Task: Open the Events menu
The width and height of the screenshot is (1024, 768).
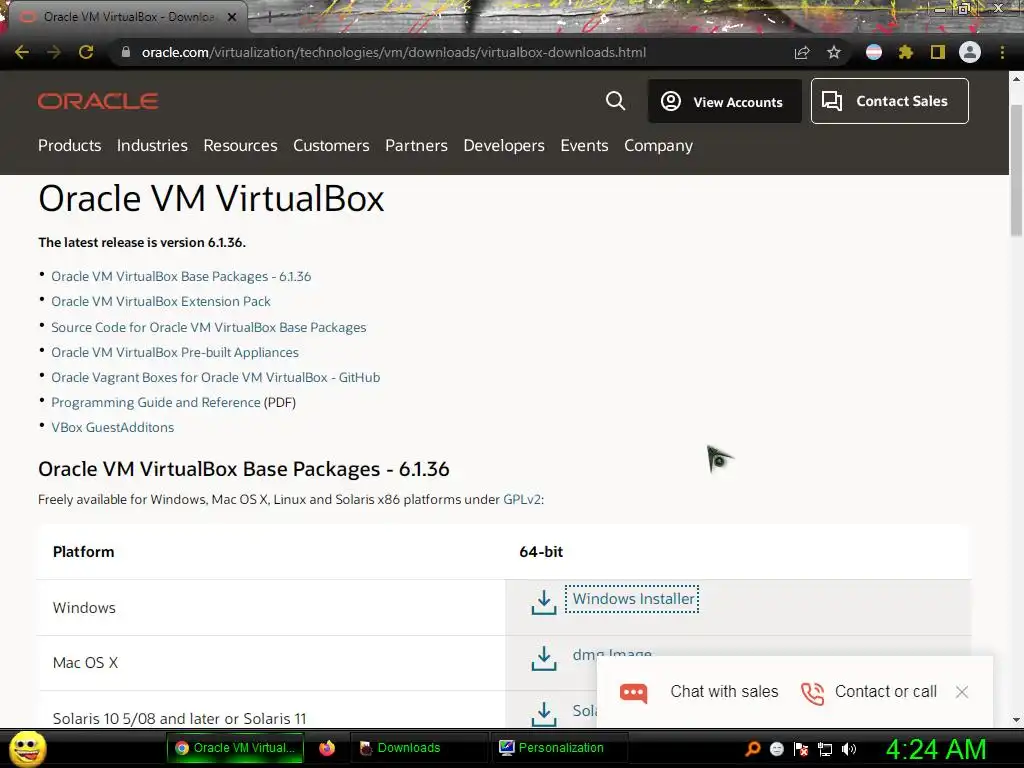Action: [584, 146]
